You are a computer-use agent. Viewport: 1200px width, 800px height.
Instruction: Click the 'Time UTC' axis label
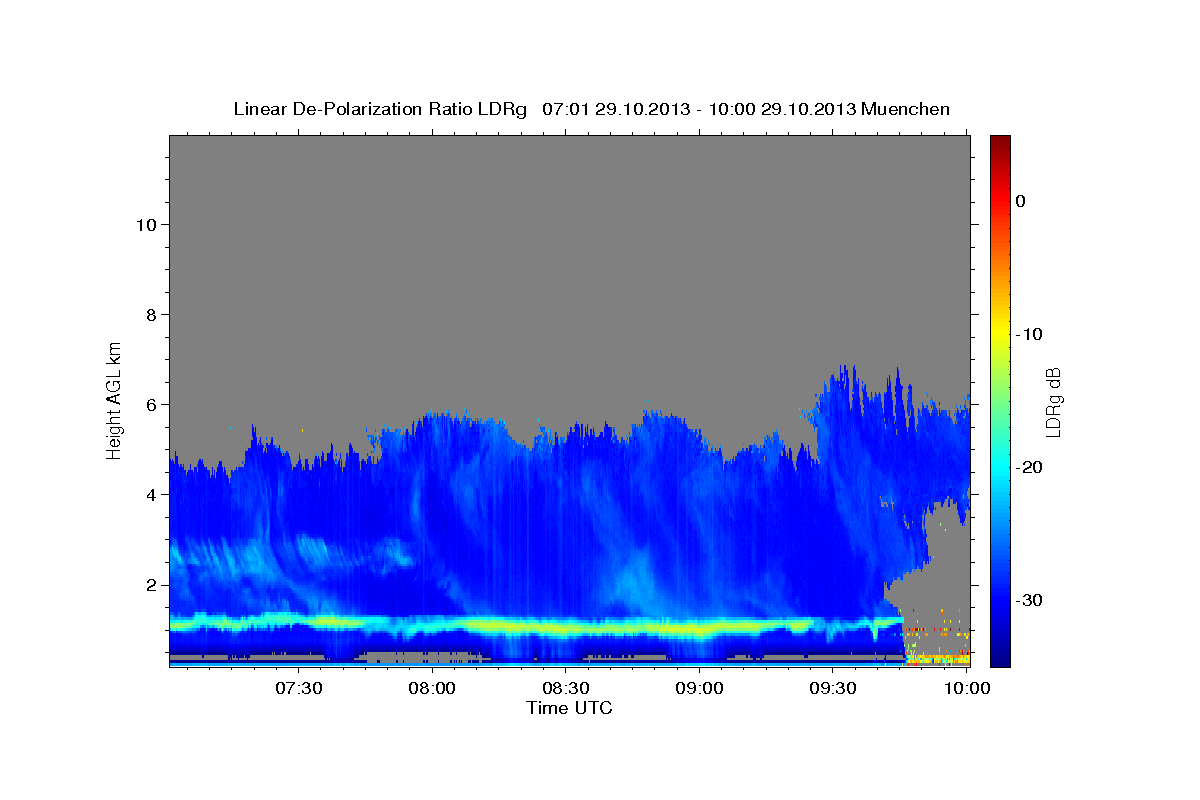click(x=569, y=708)
